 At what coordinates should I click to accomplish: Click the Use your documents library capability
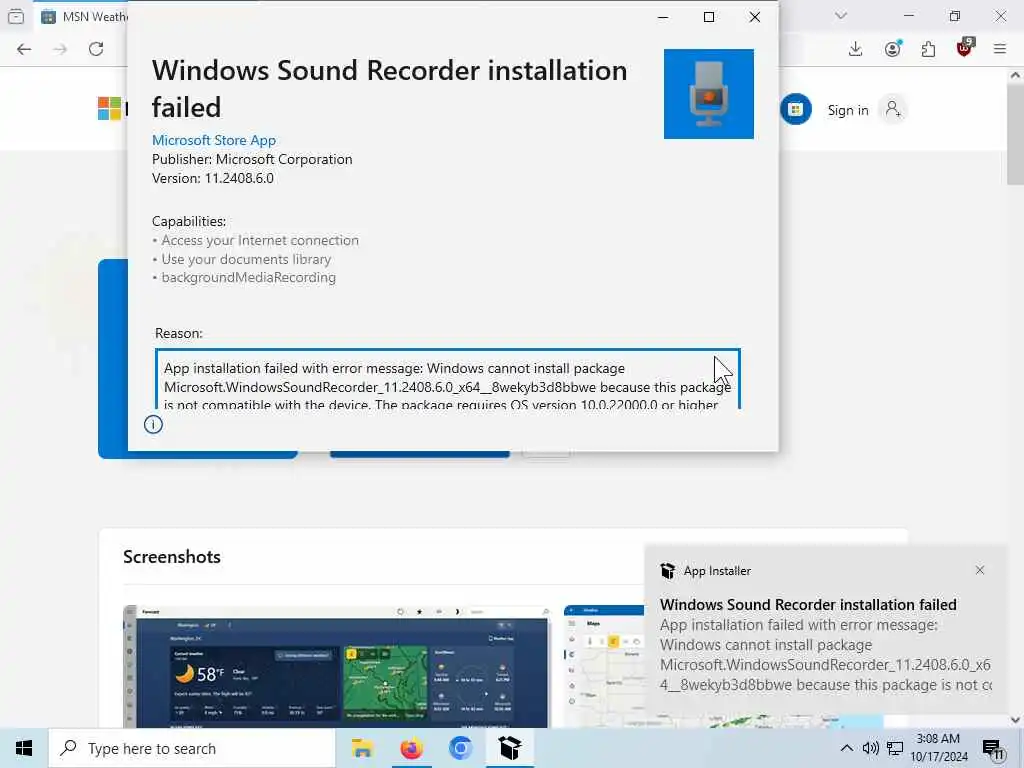coord(246,259)
